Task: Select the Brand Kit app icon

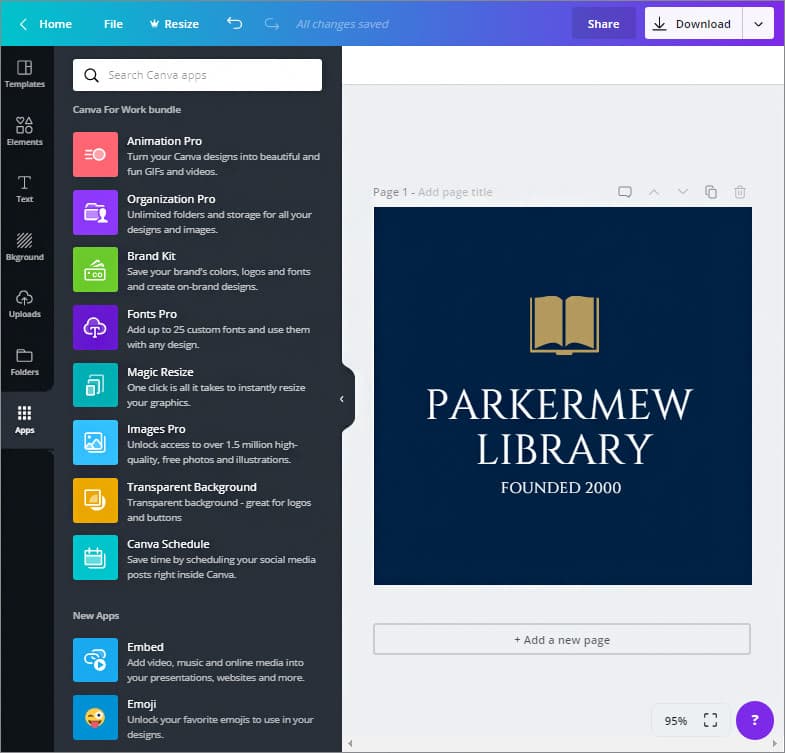Action: pos(95,269)
